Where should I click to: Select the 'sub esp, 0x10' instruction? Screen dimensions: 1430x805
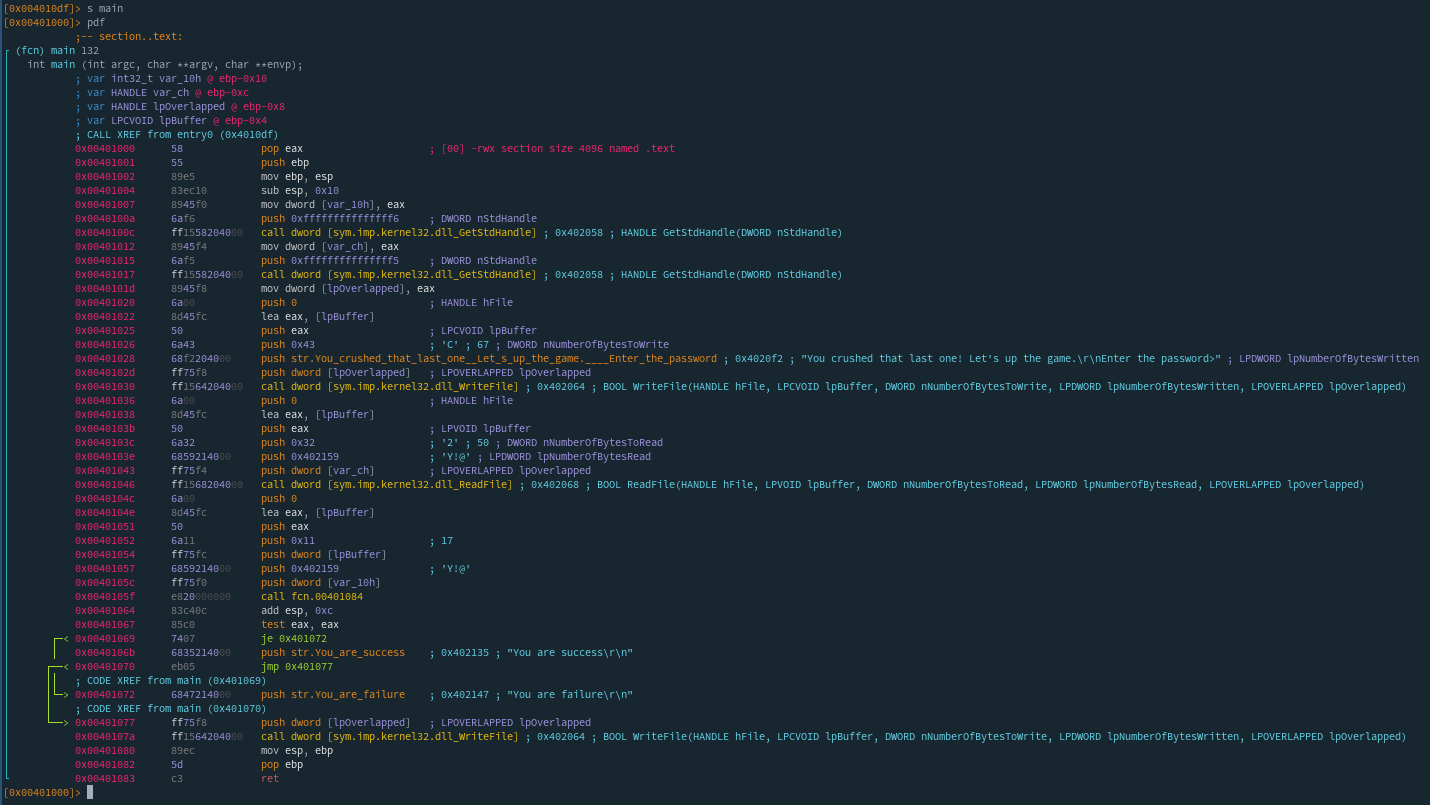[x=300, y=190]
